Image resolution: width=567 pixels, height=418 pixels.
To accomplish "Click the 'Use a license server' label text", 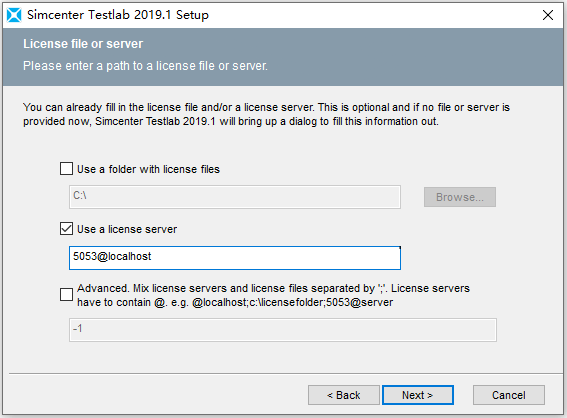I will point(127,229).
